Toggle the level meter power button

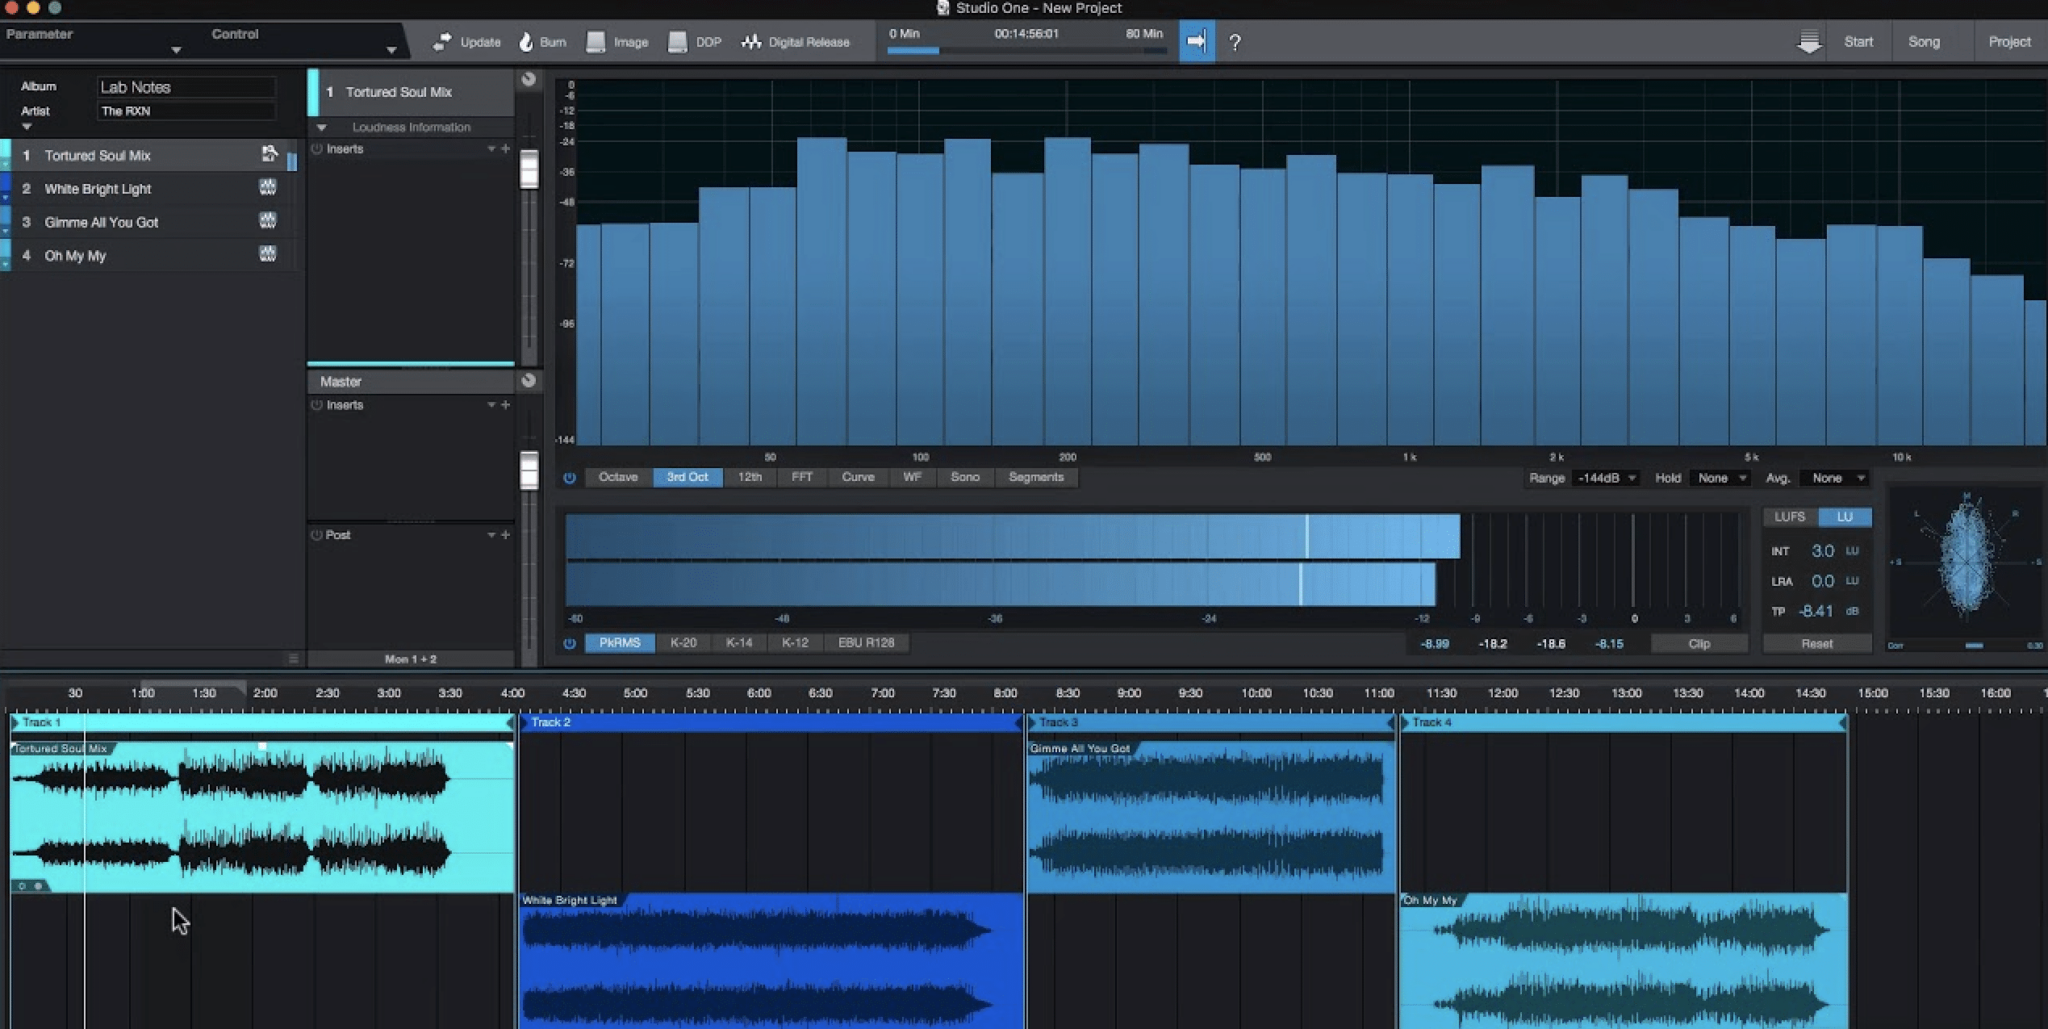[568, 642]
